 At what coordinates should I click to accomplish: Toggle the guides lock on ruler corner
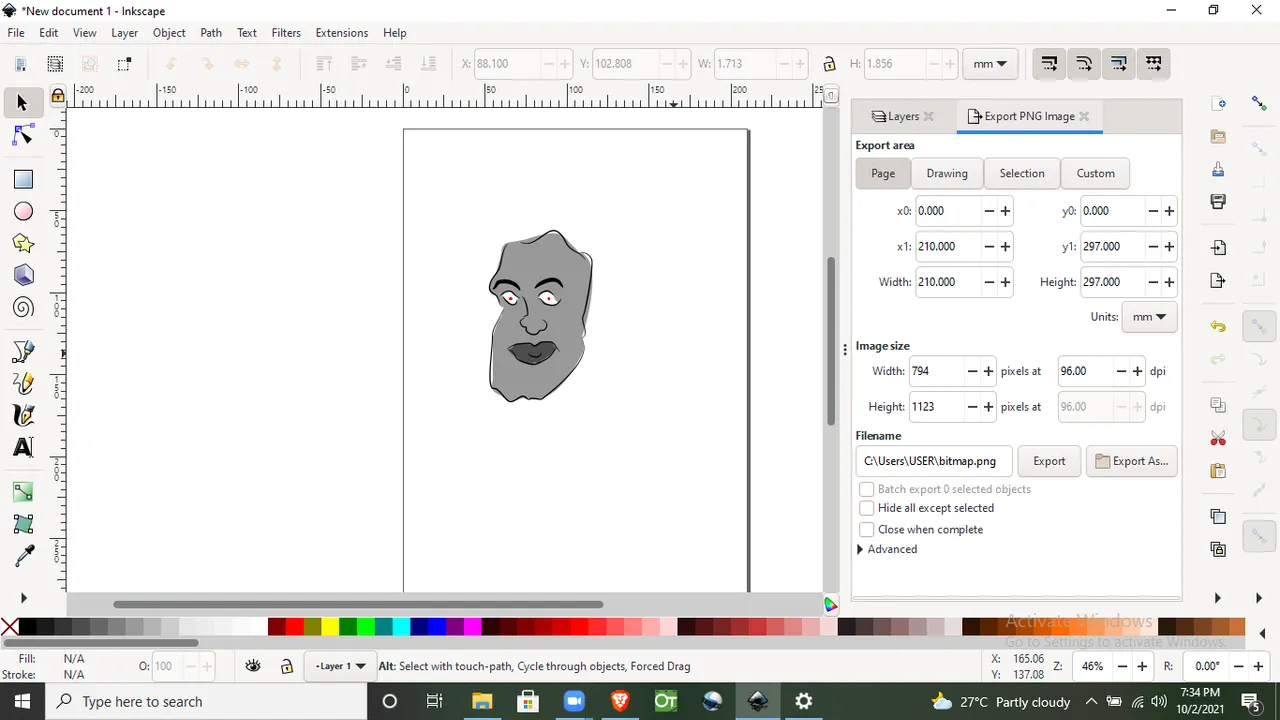58,96
